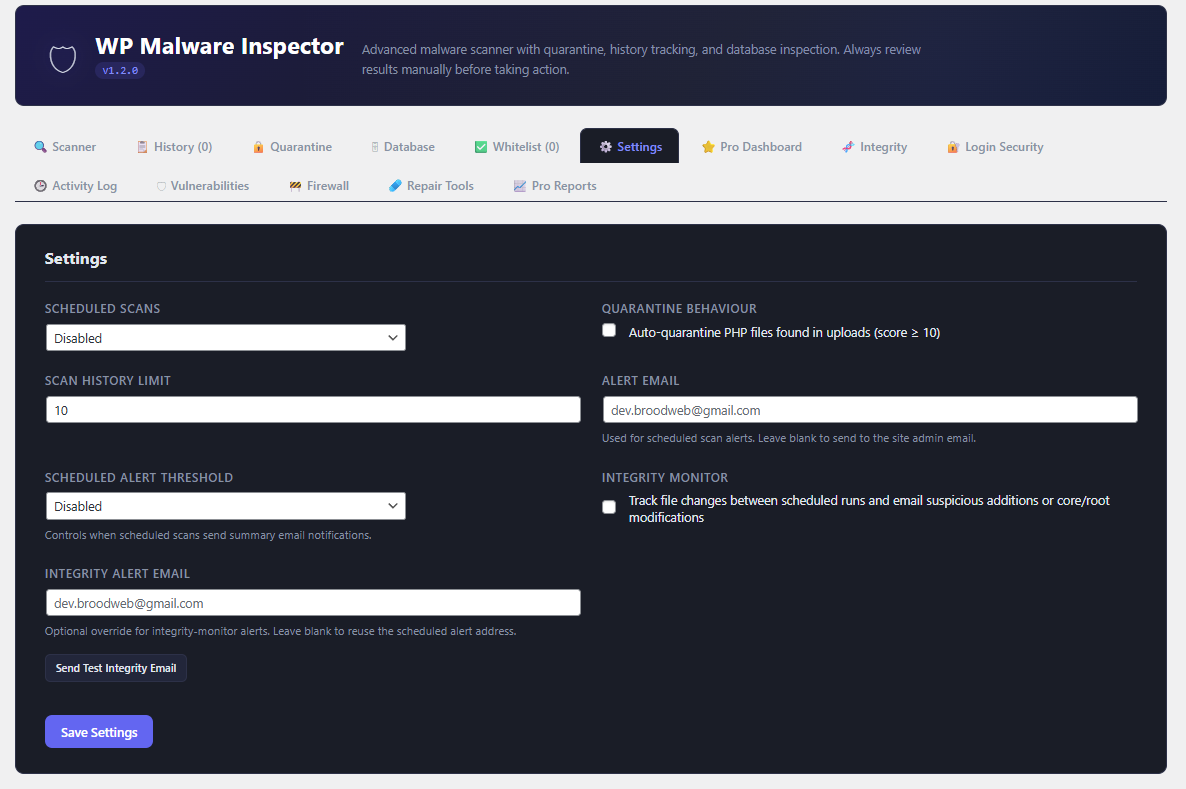This screenshot has width=1186, height=789.
Task: Click the Scanner magnifying glass icon
Action: pyautogui.click(x=41, y=147)
